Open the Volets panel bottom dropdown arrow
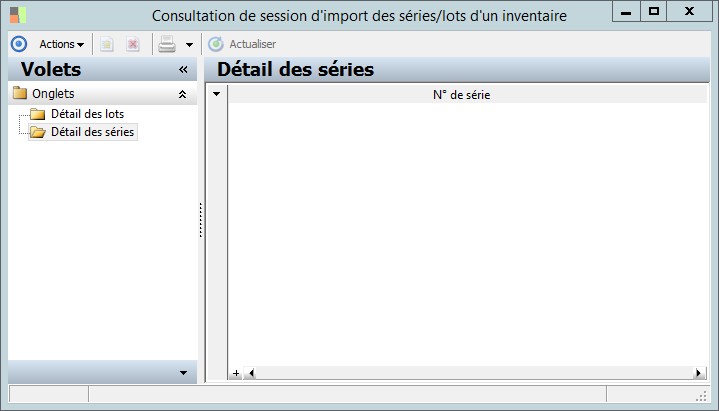 tap(183, 373)
